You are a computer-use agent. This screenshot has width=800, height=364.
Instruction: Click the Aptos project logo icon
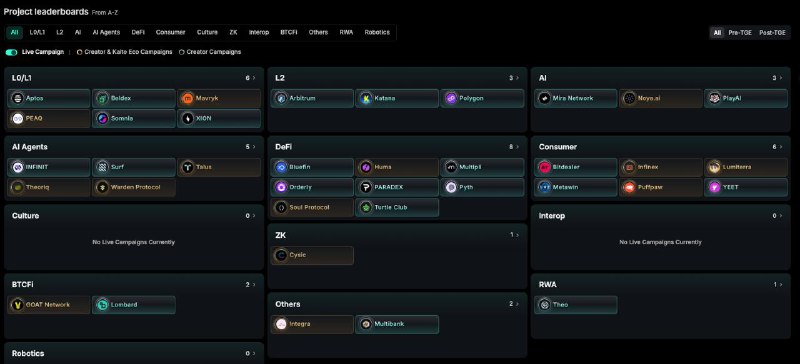tap(17, 98)
